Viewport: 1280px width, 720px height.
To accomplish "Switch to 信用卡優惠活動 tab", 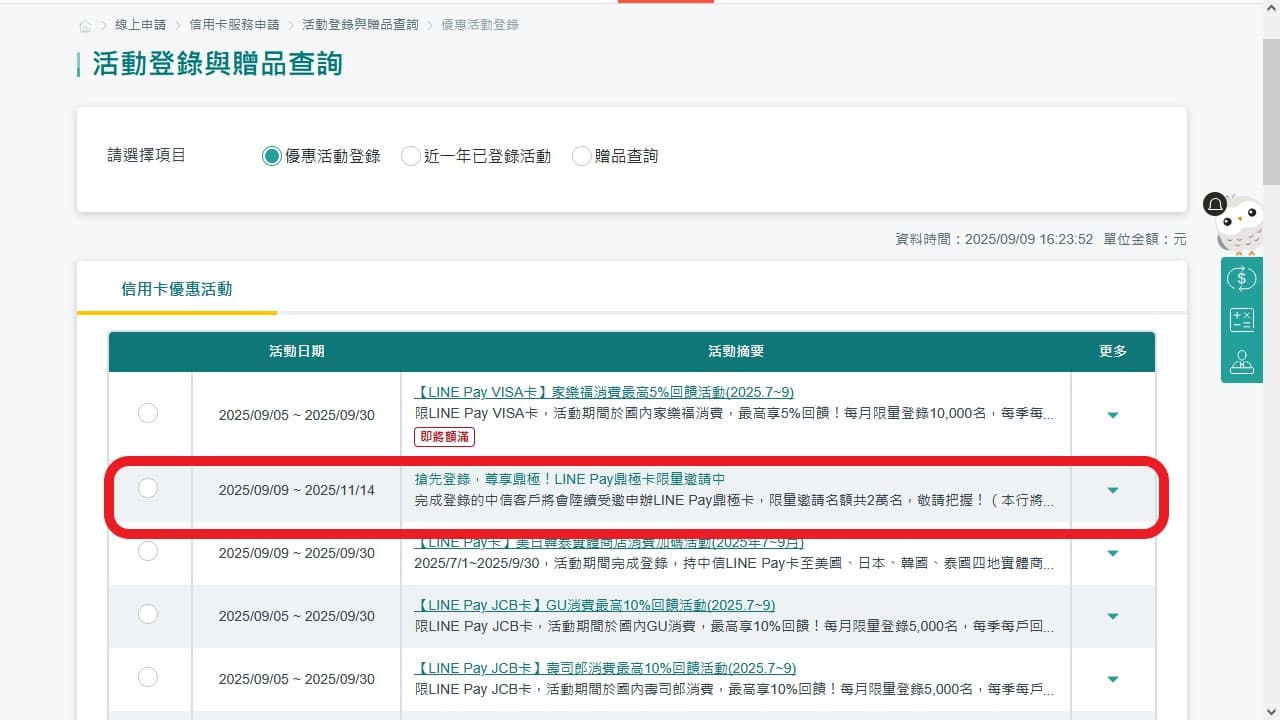I will point(176,289).
